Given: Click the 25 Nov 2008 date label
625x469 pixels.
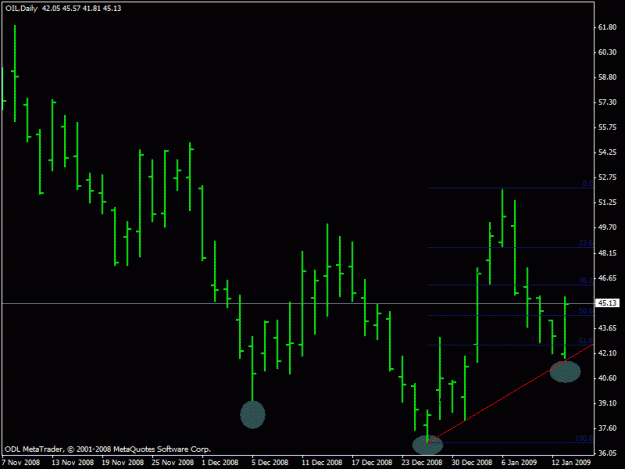Looking at the screenshot, I should tap(173, 463).
